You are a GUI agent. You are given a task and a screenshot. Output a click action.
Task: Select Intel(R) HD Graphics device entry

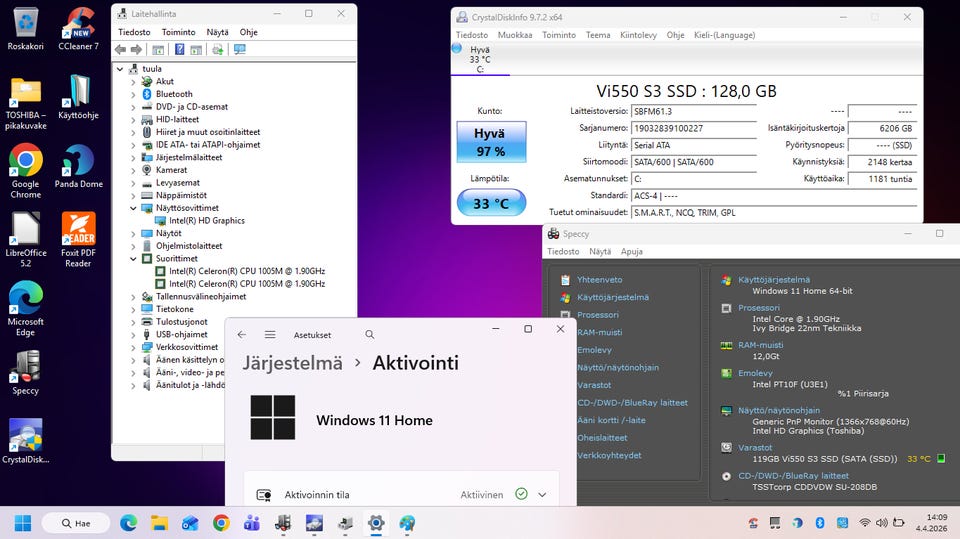(207, 221)
